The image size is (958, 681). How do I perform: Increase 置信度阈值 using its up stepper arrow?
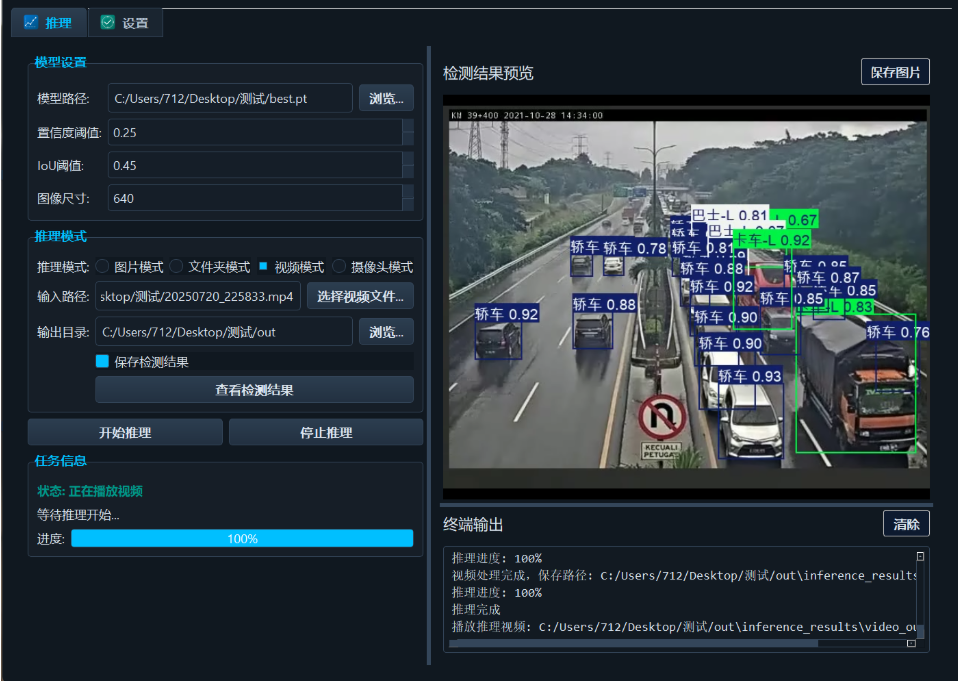coord(406,127)
